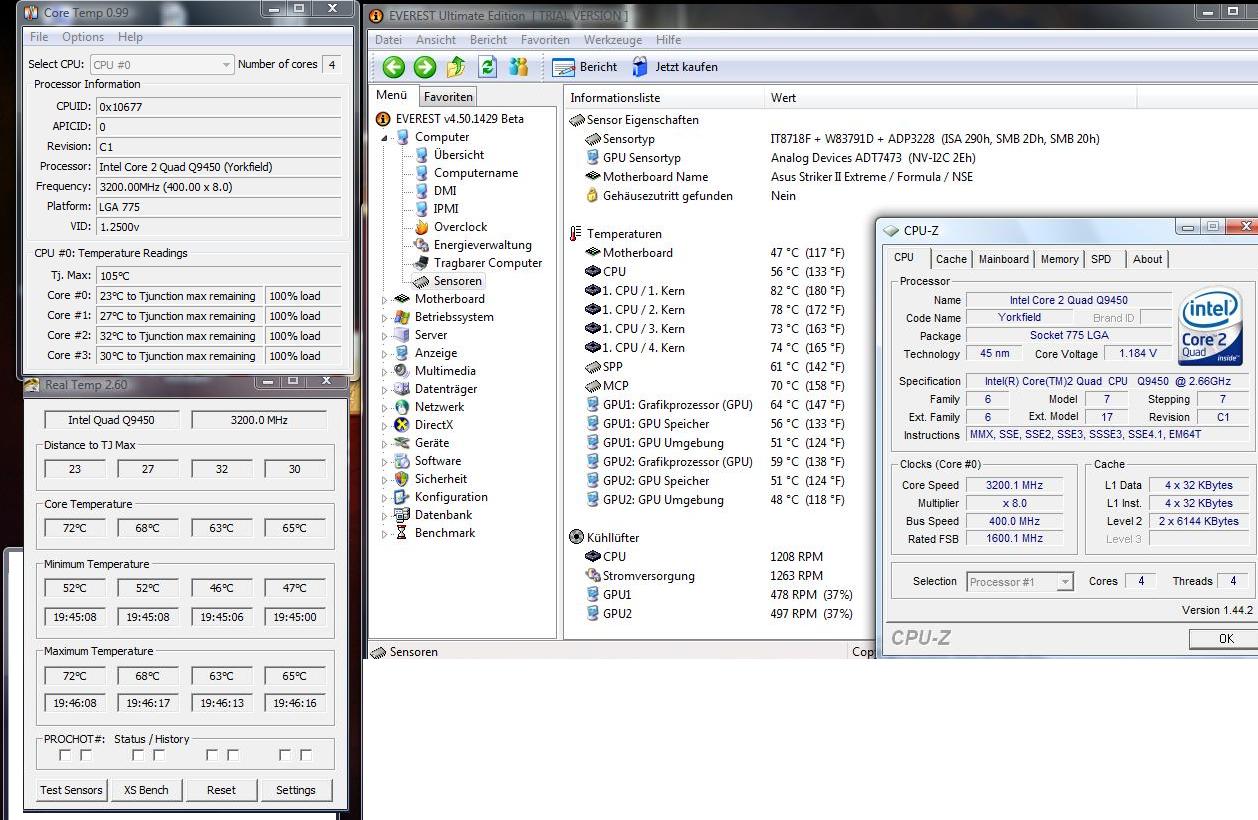
Task: Click the Informationsliste column header
Action: 664,98
